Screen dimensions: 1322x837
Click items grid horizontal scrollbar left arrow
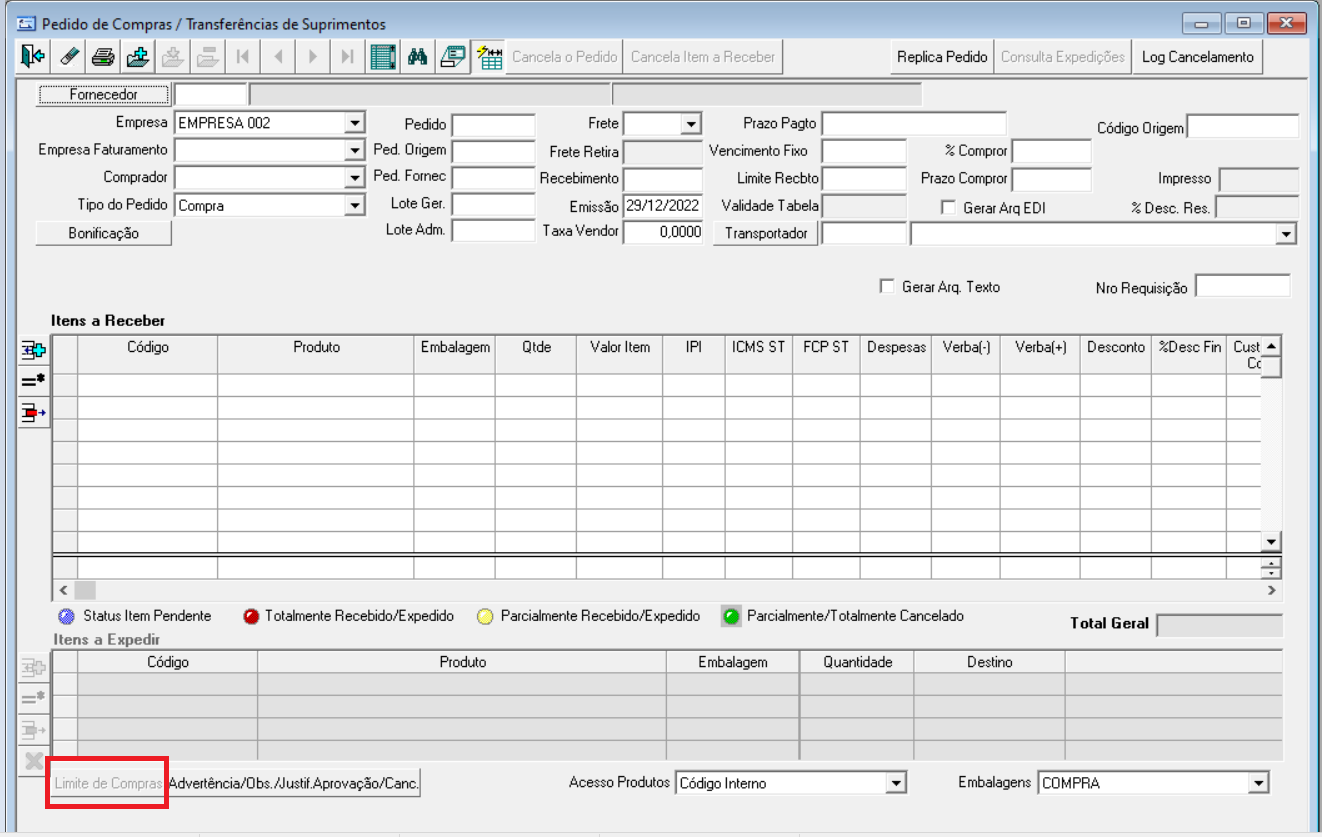[63, 591]
